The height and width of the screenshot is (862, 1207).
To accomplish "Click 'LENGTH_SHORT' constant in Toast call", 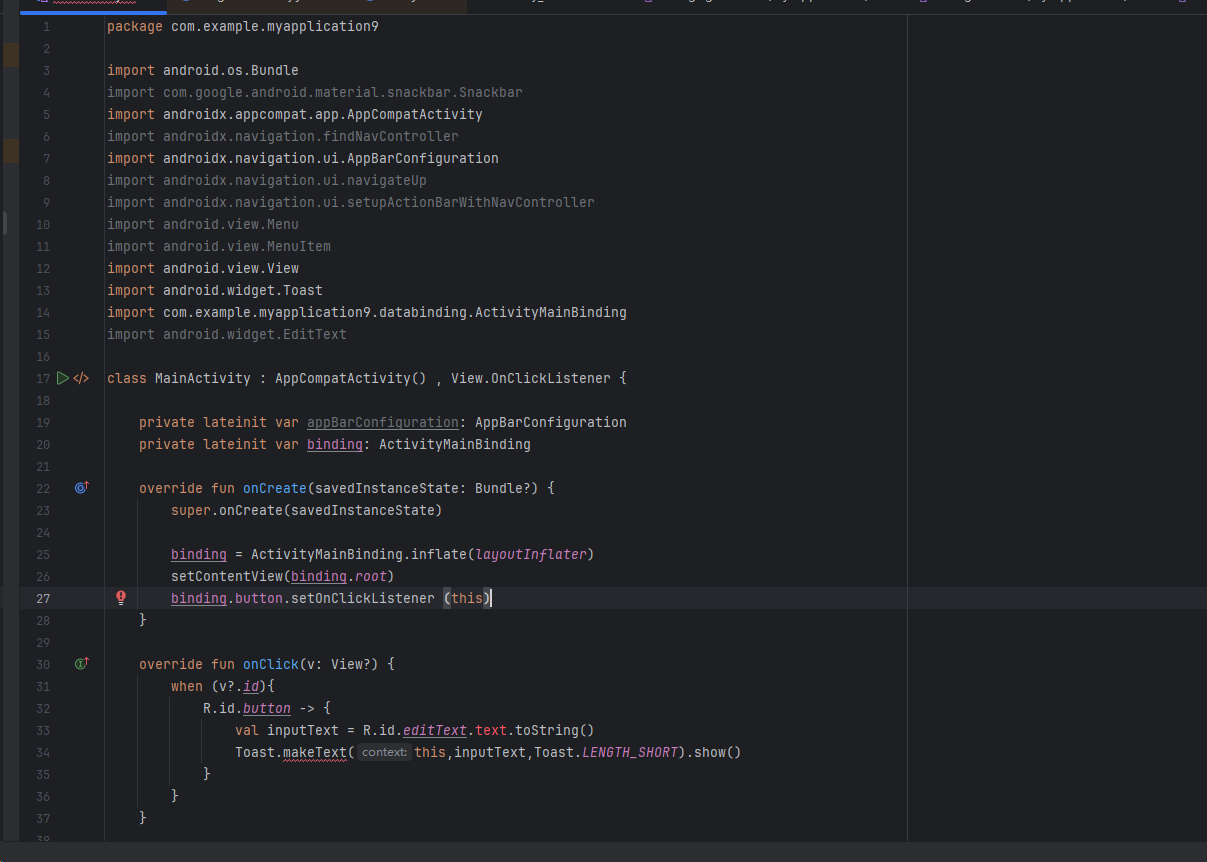I will pos(629,752).
